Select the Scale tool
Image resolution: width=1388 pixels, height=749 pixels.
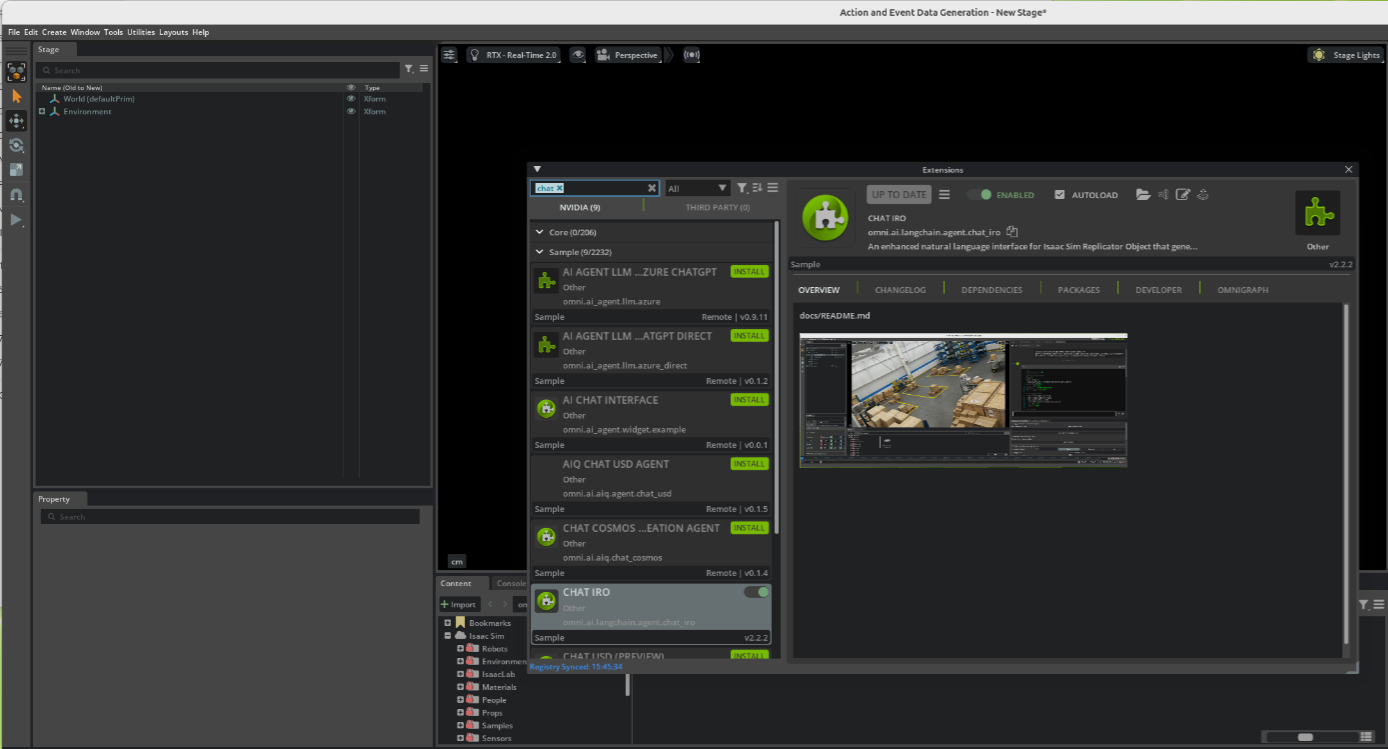pyautogui.click(x=15, y=170)
